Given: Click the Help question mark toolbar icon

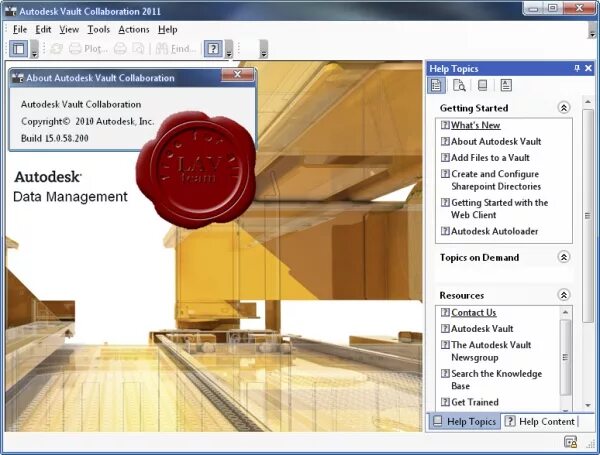Looking at the screenshot, I should [x=213, y=49].
